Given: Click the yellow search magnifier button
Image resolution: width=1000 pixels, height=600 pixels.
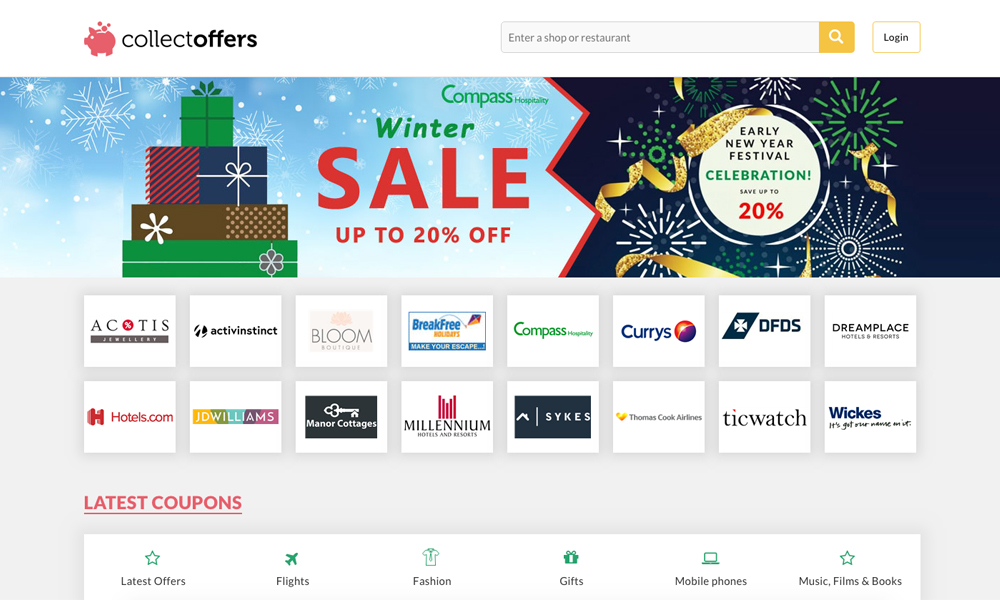Looking at the screenshot, I should tap(836, 37).
